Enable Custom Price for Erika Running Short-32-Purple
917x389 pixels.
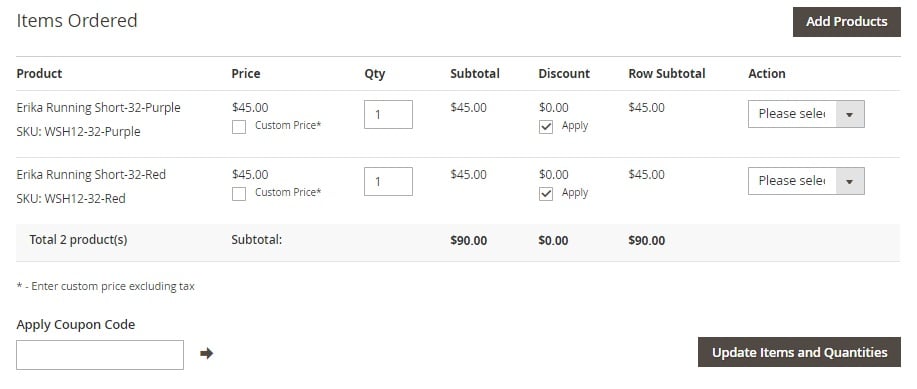click(x=239, y=127)
